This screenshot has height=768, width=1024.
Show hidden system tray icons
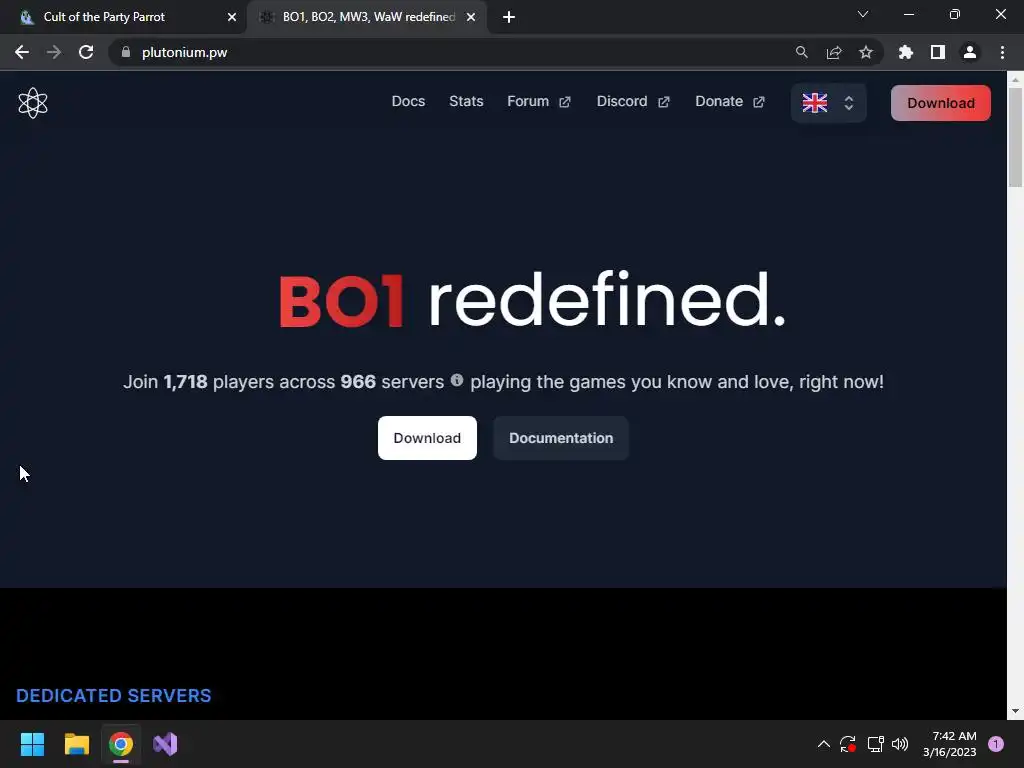click(x=824, y=744)
